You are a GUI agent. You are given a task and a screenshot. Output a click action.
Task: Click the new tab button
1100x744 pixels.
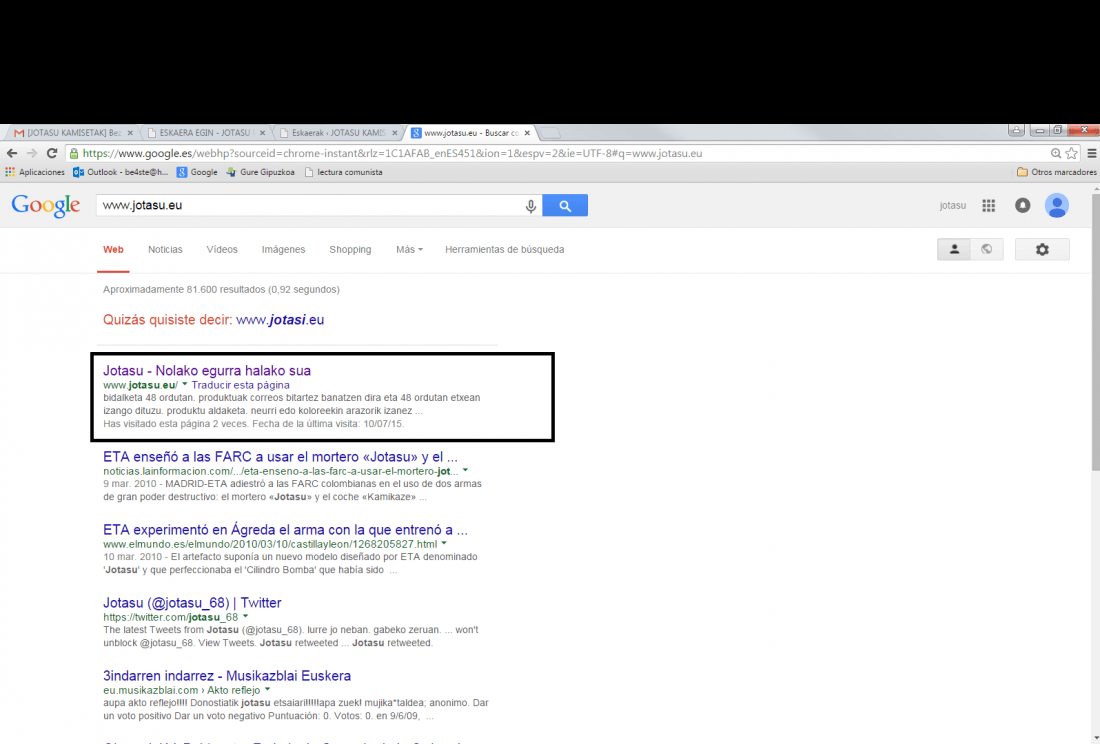(549, 133)
